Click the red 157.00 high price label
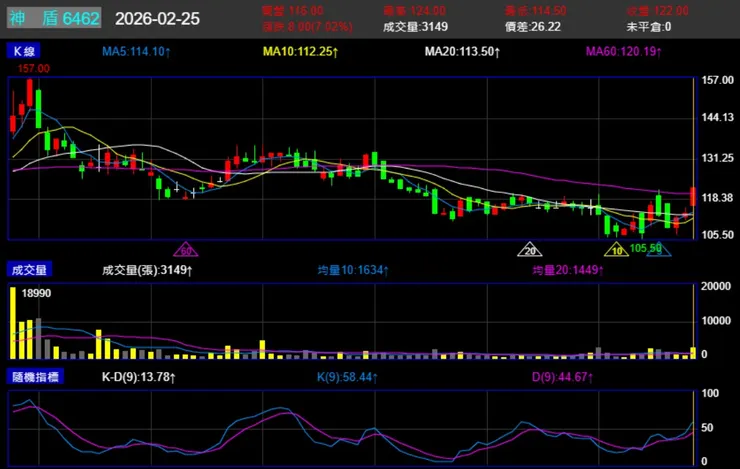 pyautogui.click(x=34, y=69)
